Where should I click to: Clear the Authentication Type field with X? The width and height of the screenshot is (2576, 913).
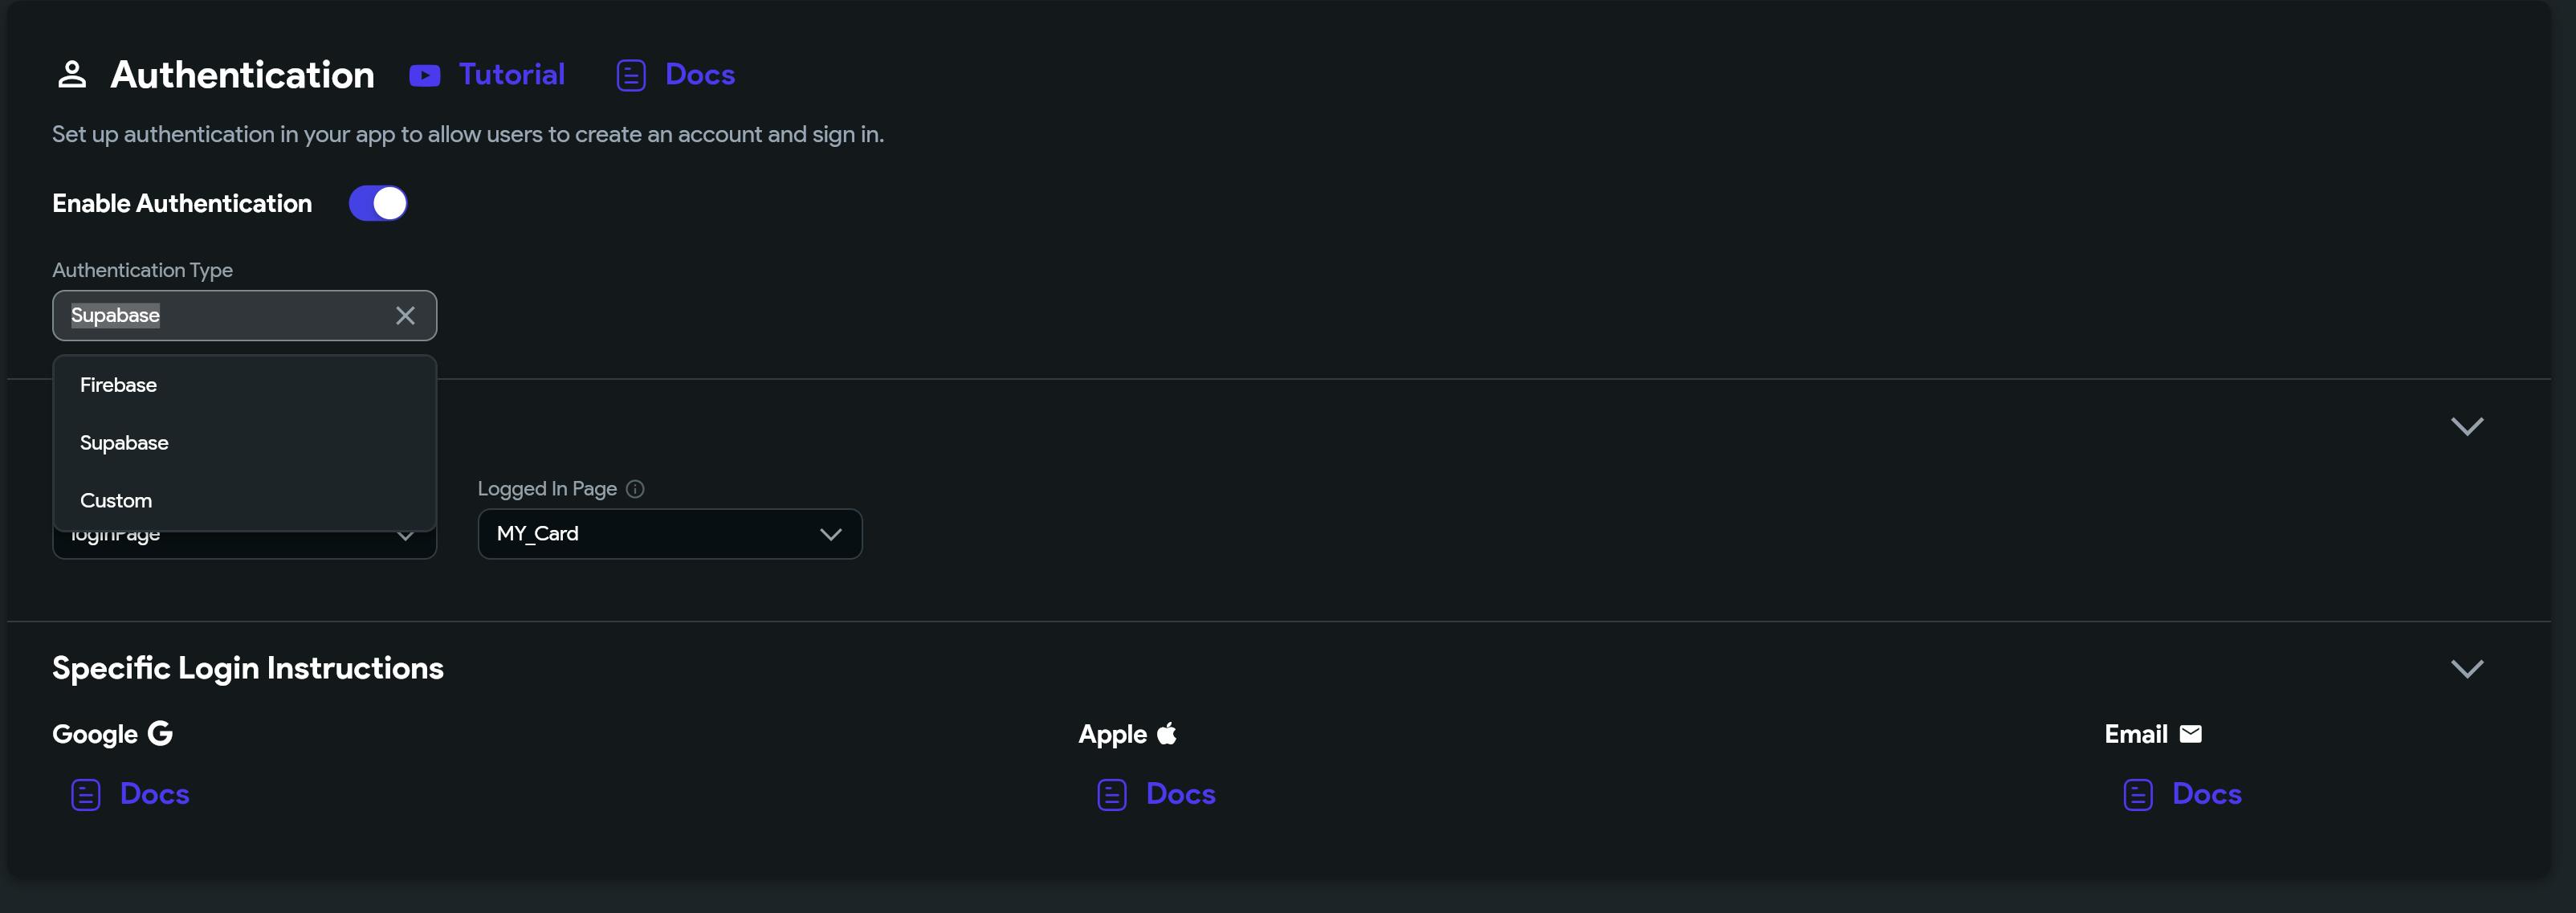click(x=405, y=316)
